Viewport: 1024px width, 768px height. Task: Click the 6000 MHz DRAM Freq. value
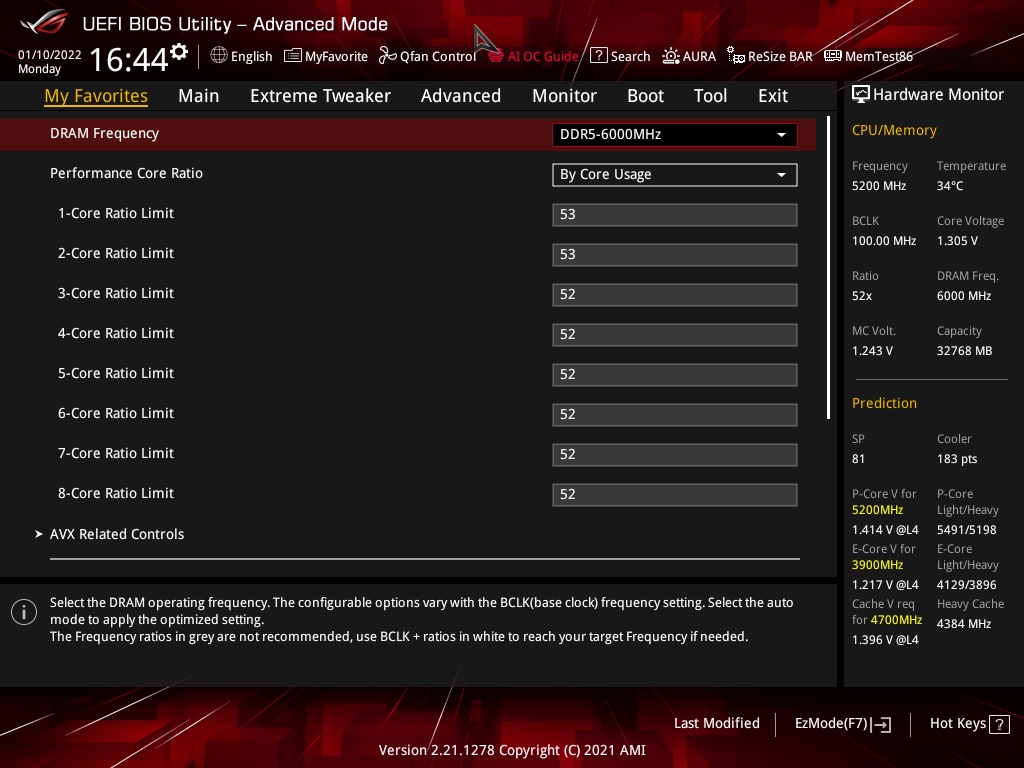pyautogui.click(x=964, y=296)
